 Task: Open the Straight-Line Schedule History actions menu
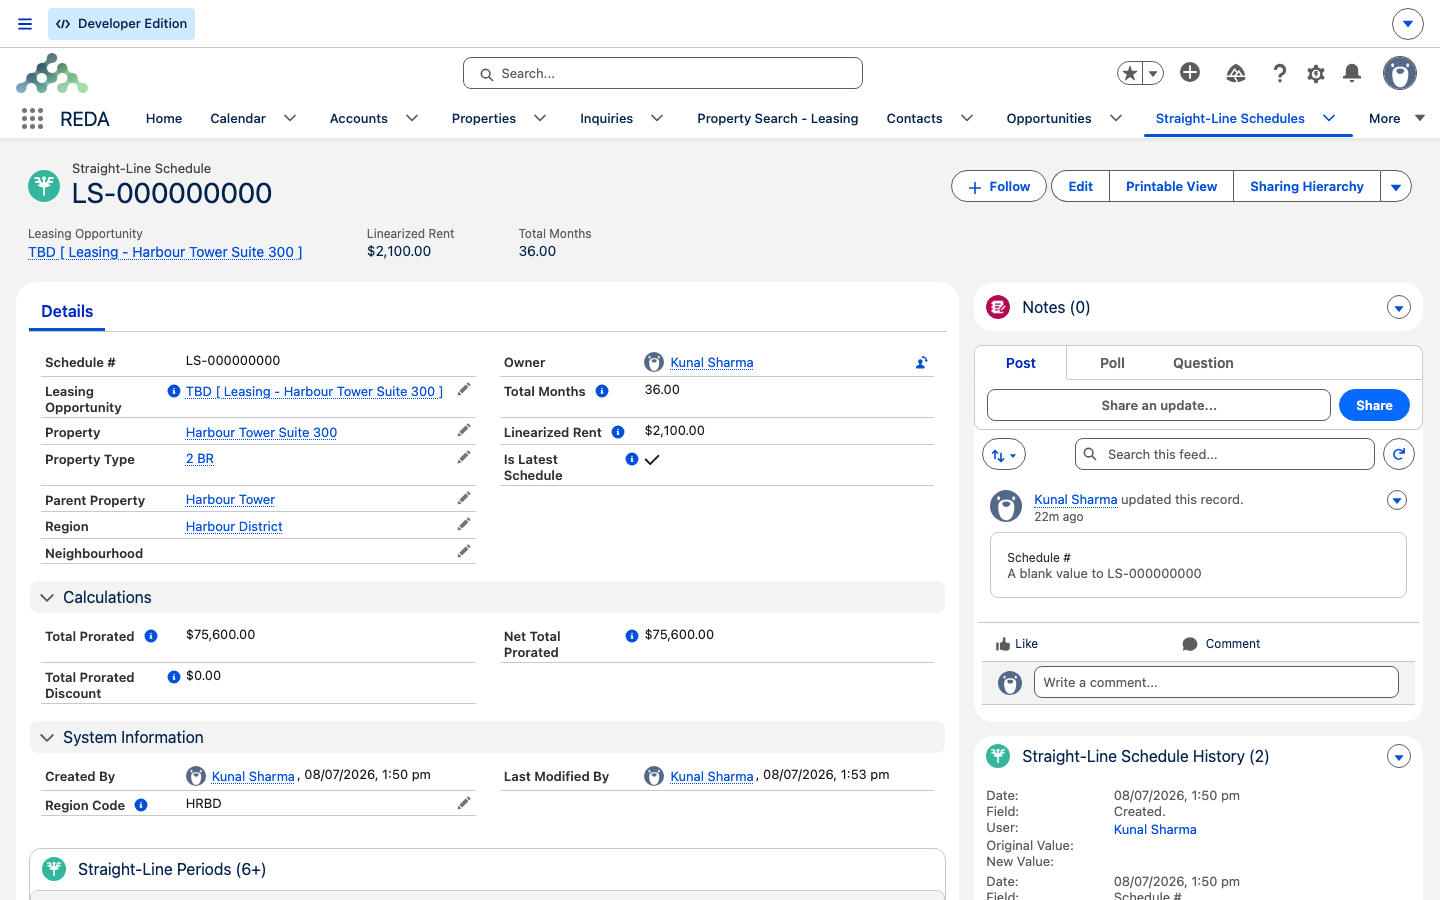tap(1399, 757)
